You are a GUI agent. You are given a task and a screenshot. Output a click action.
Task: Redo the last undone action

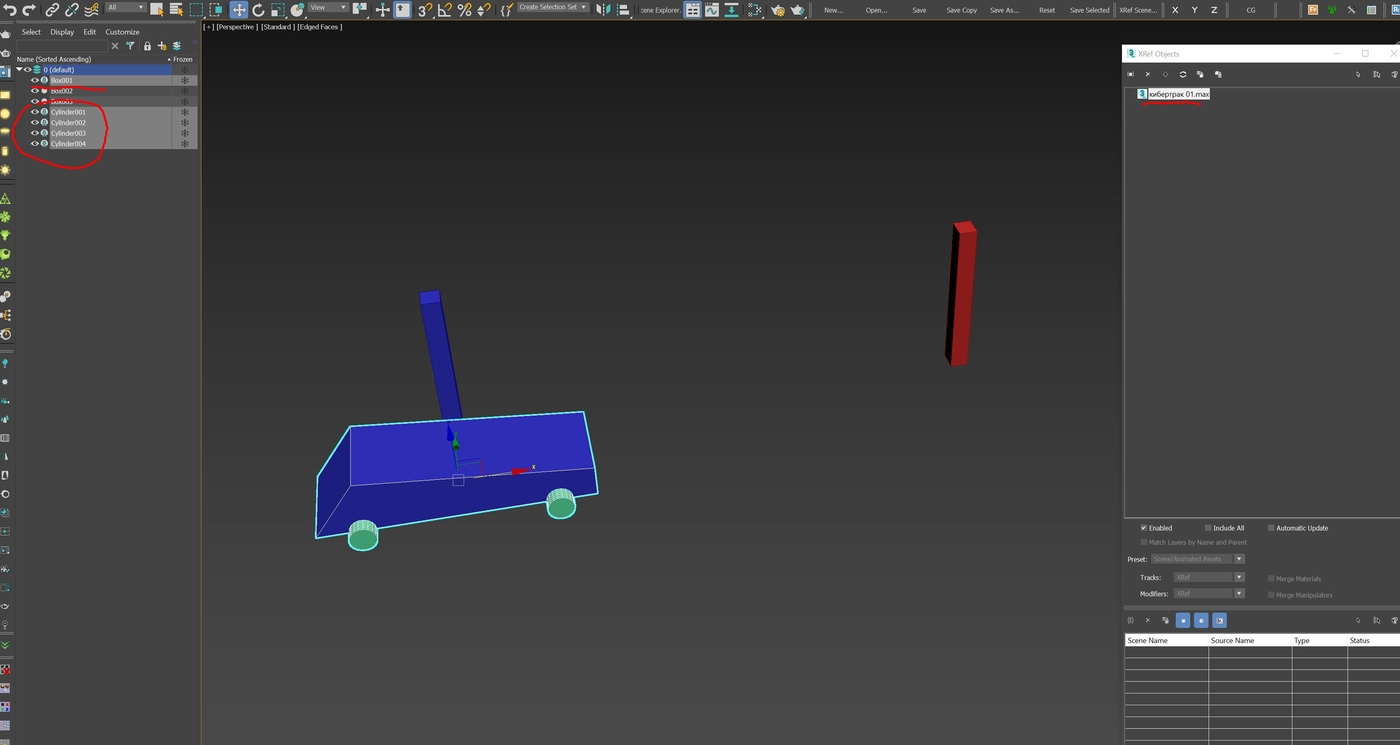28,9
